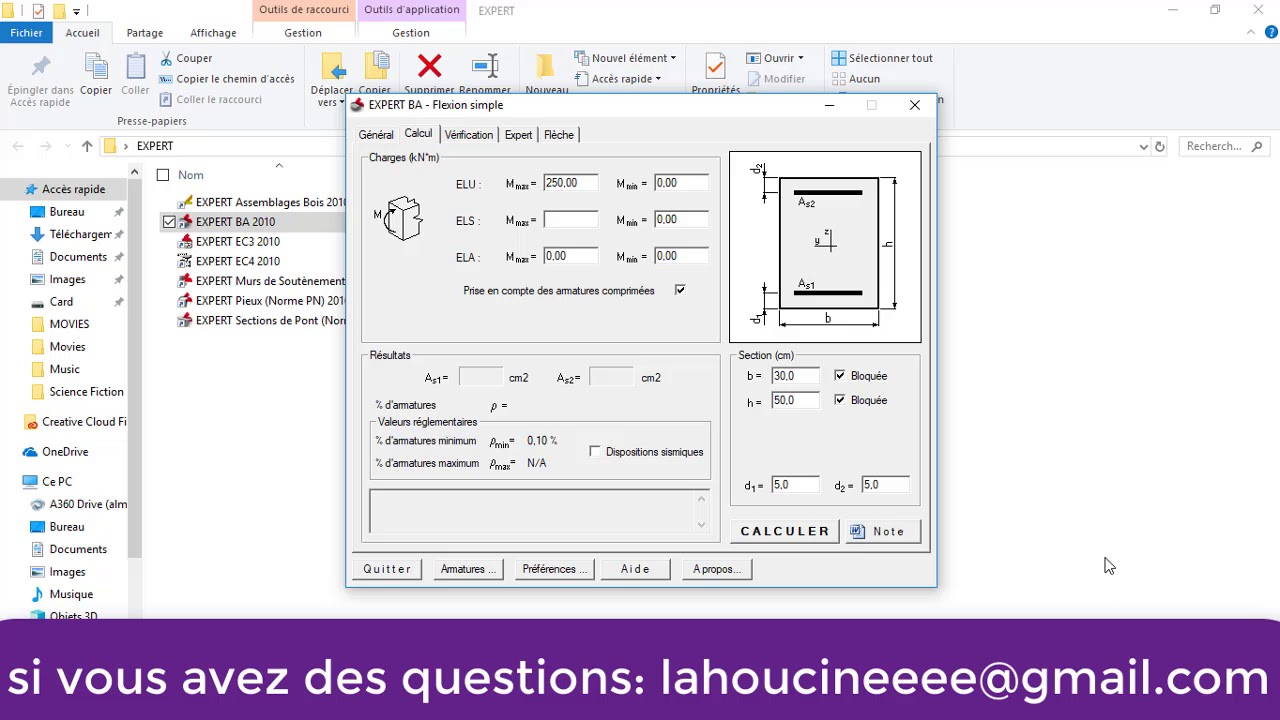Viewport: 1280px width, 720px height.
Task: Enable Dispositions sismiques checkbox
Action: point(595,452)
